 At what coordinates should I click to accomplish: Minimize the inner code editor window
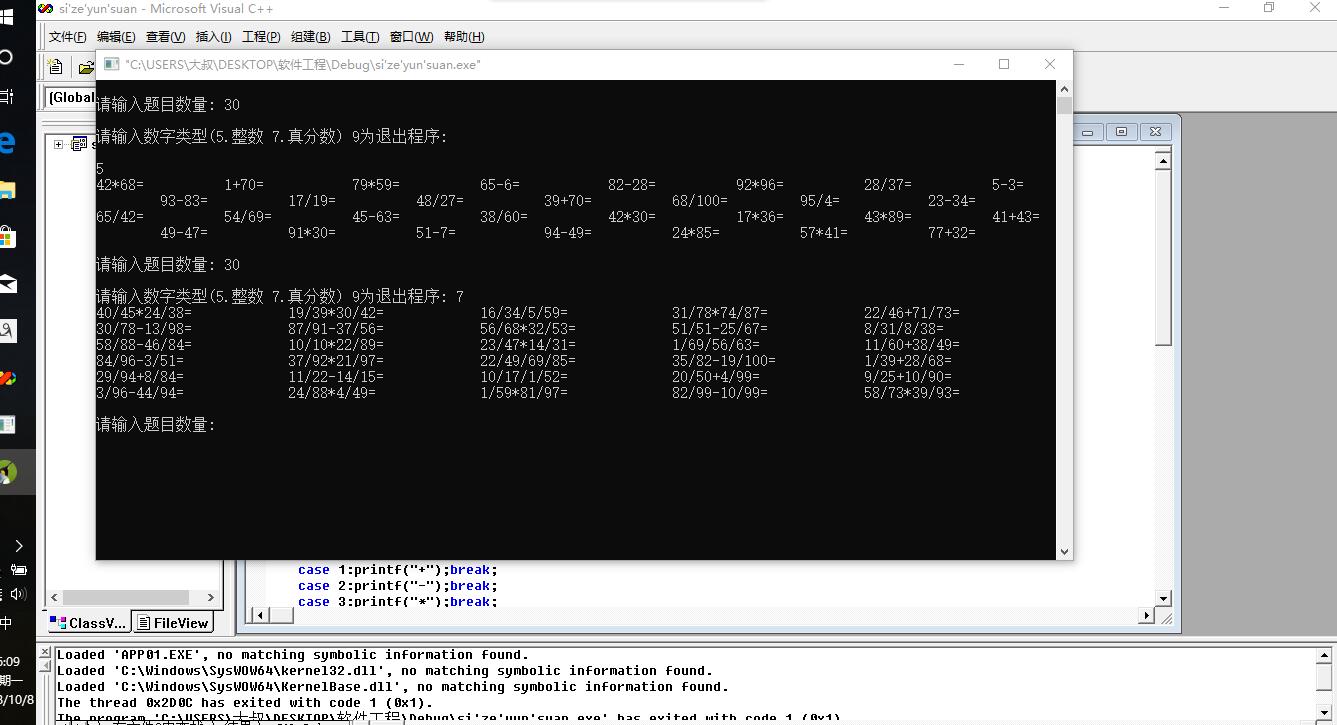1087,132
